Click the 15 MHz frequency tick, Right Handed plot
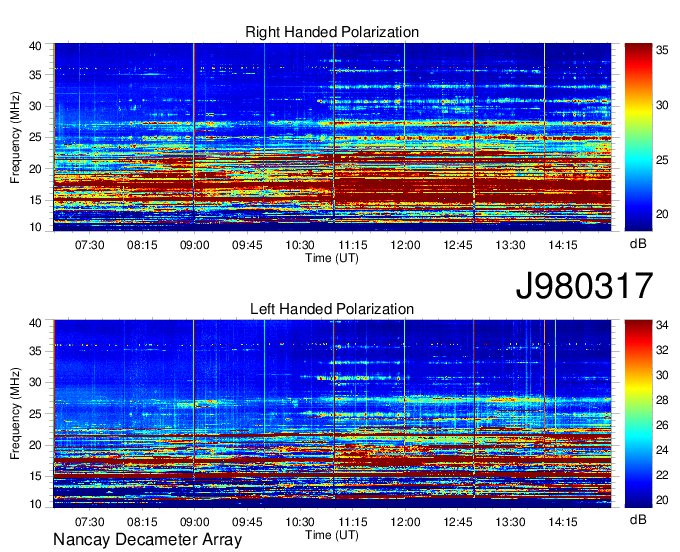 coord(35,200)
